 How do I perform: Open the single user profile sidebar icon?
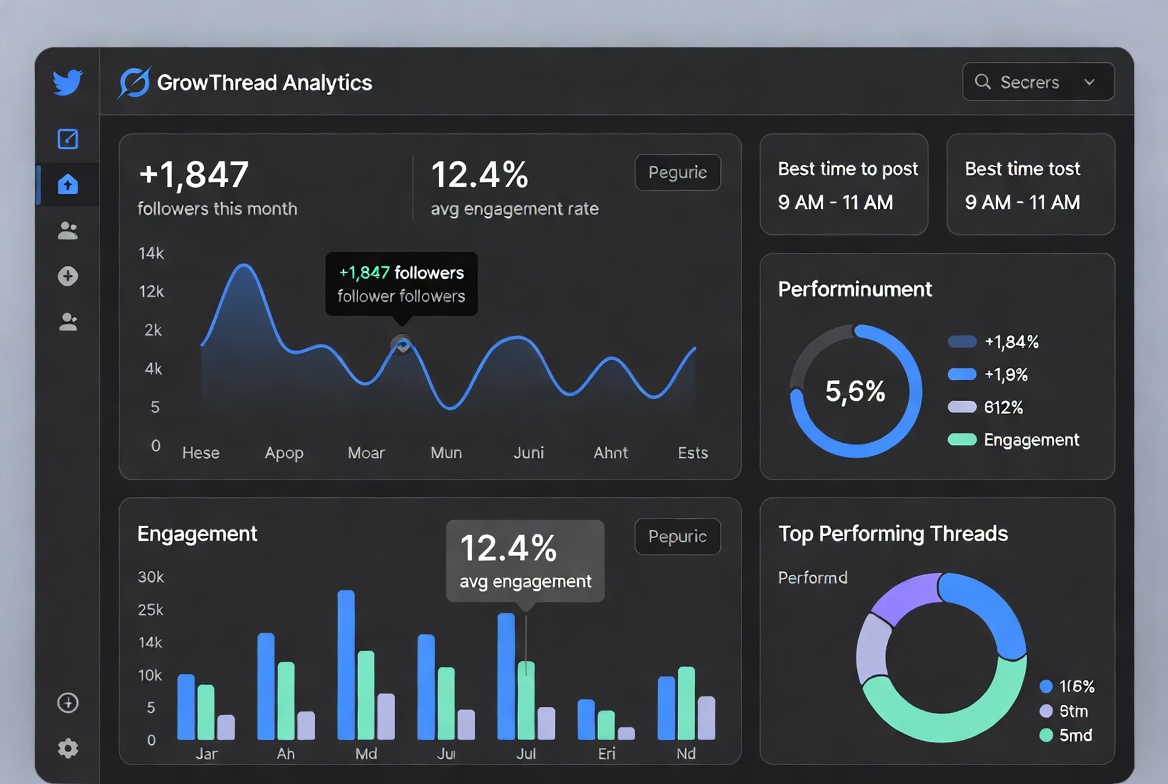click(67, 322)
